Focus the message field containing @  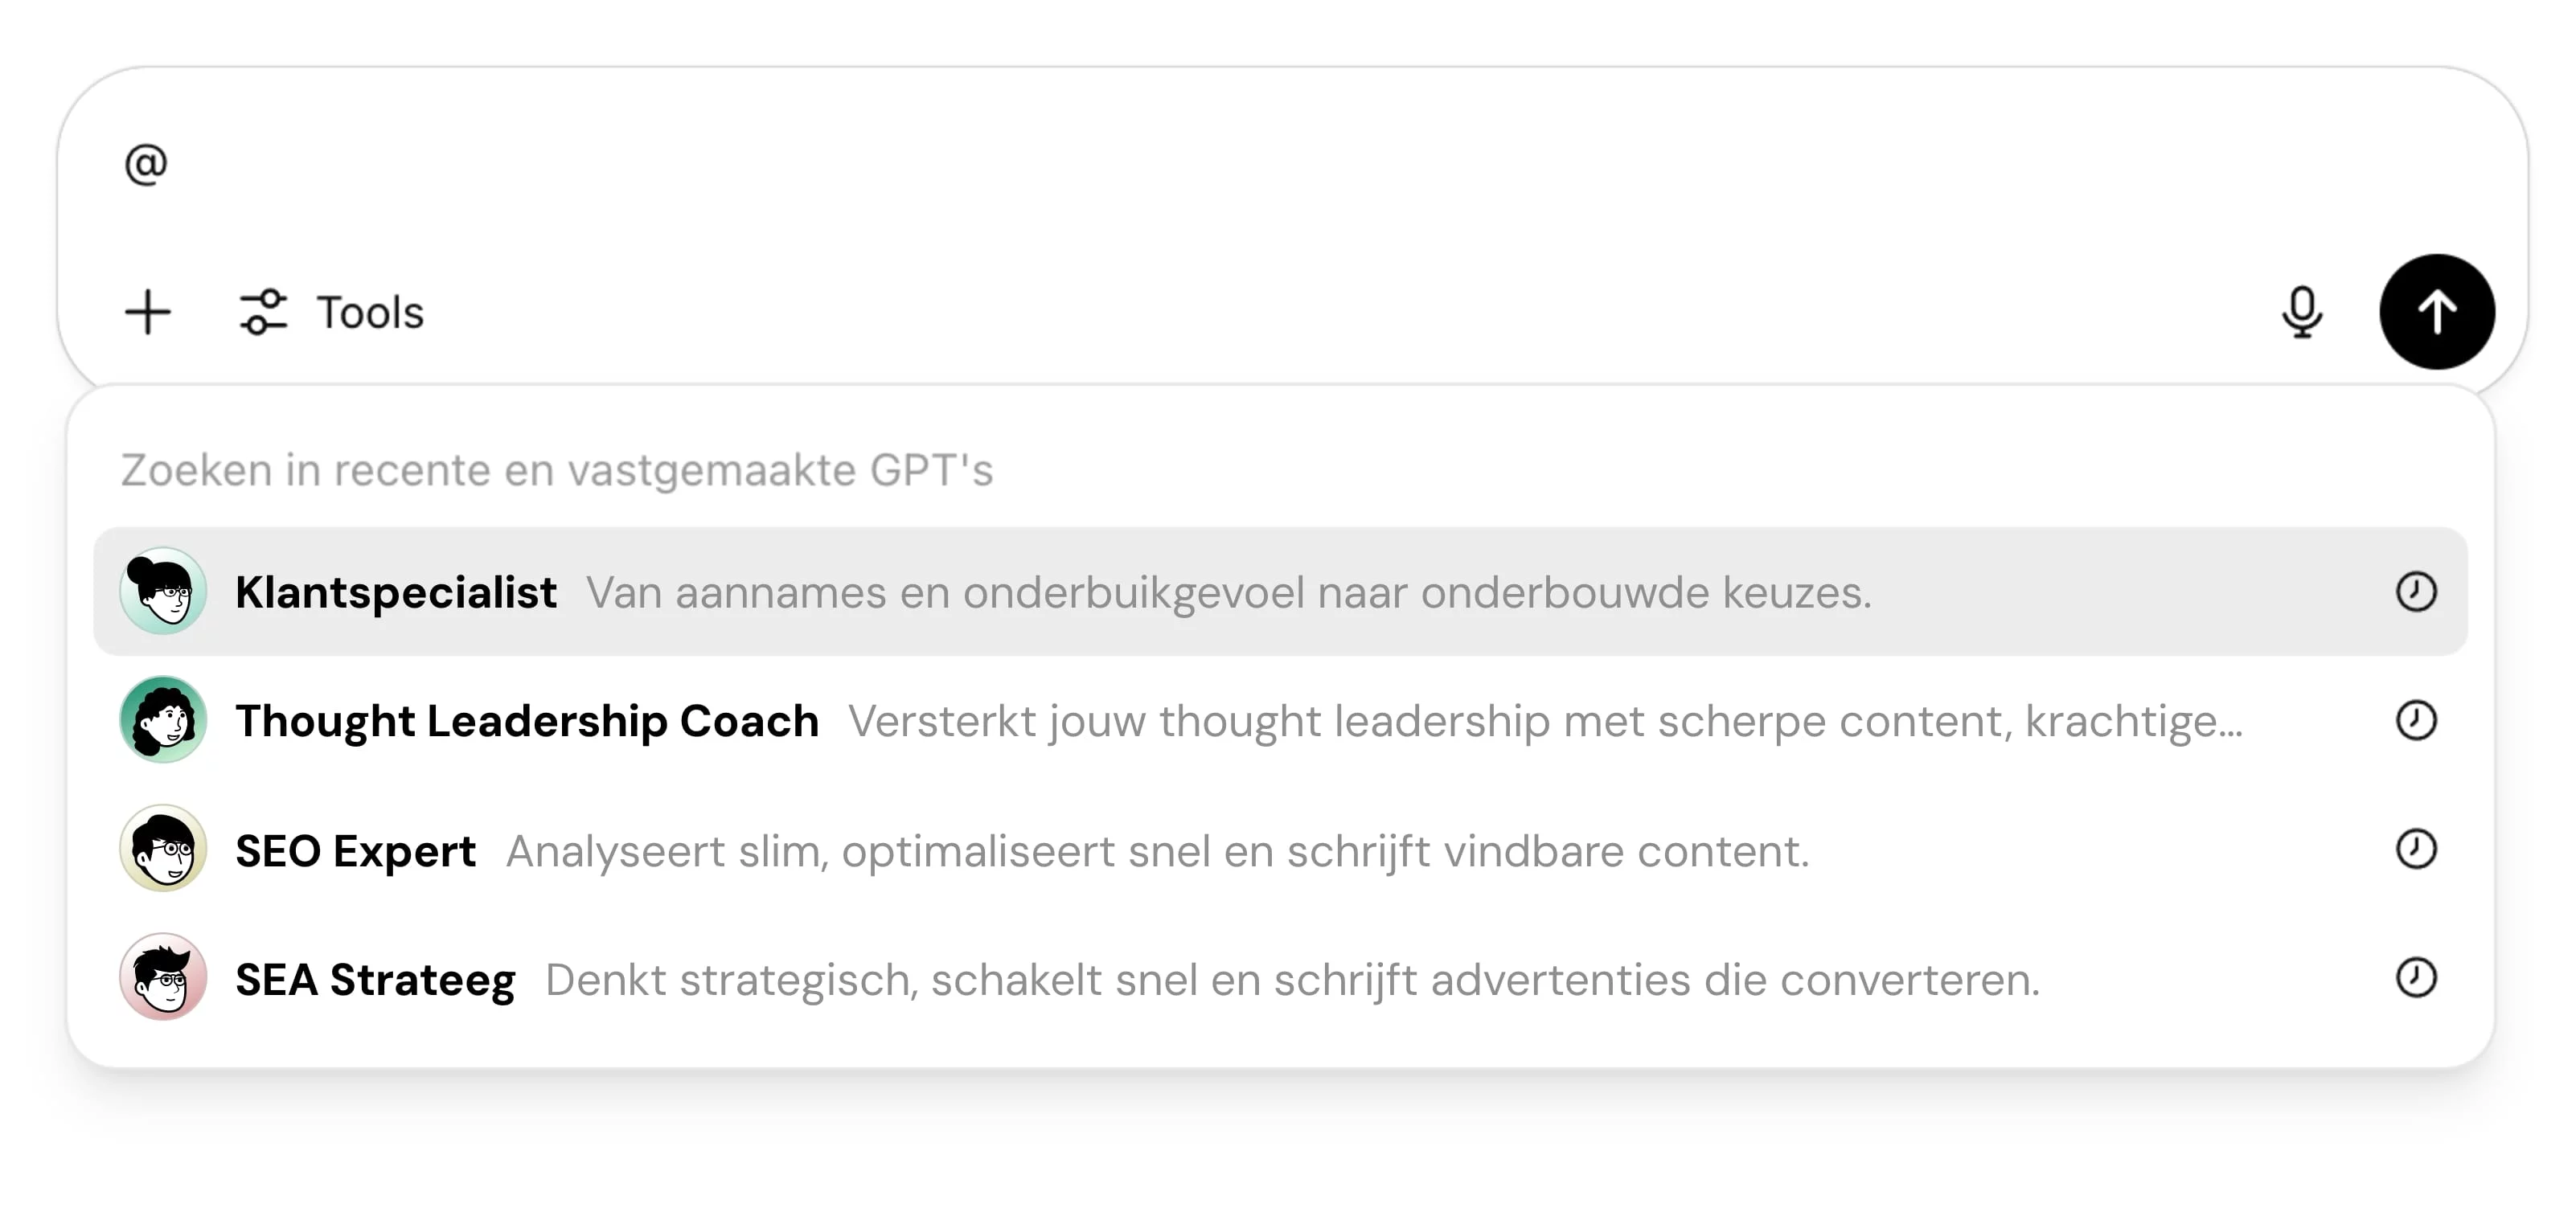(x=1290, y=165)
